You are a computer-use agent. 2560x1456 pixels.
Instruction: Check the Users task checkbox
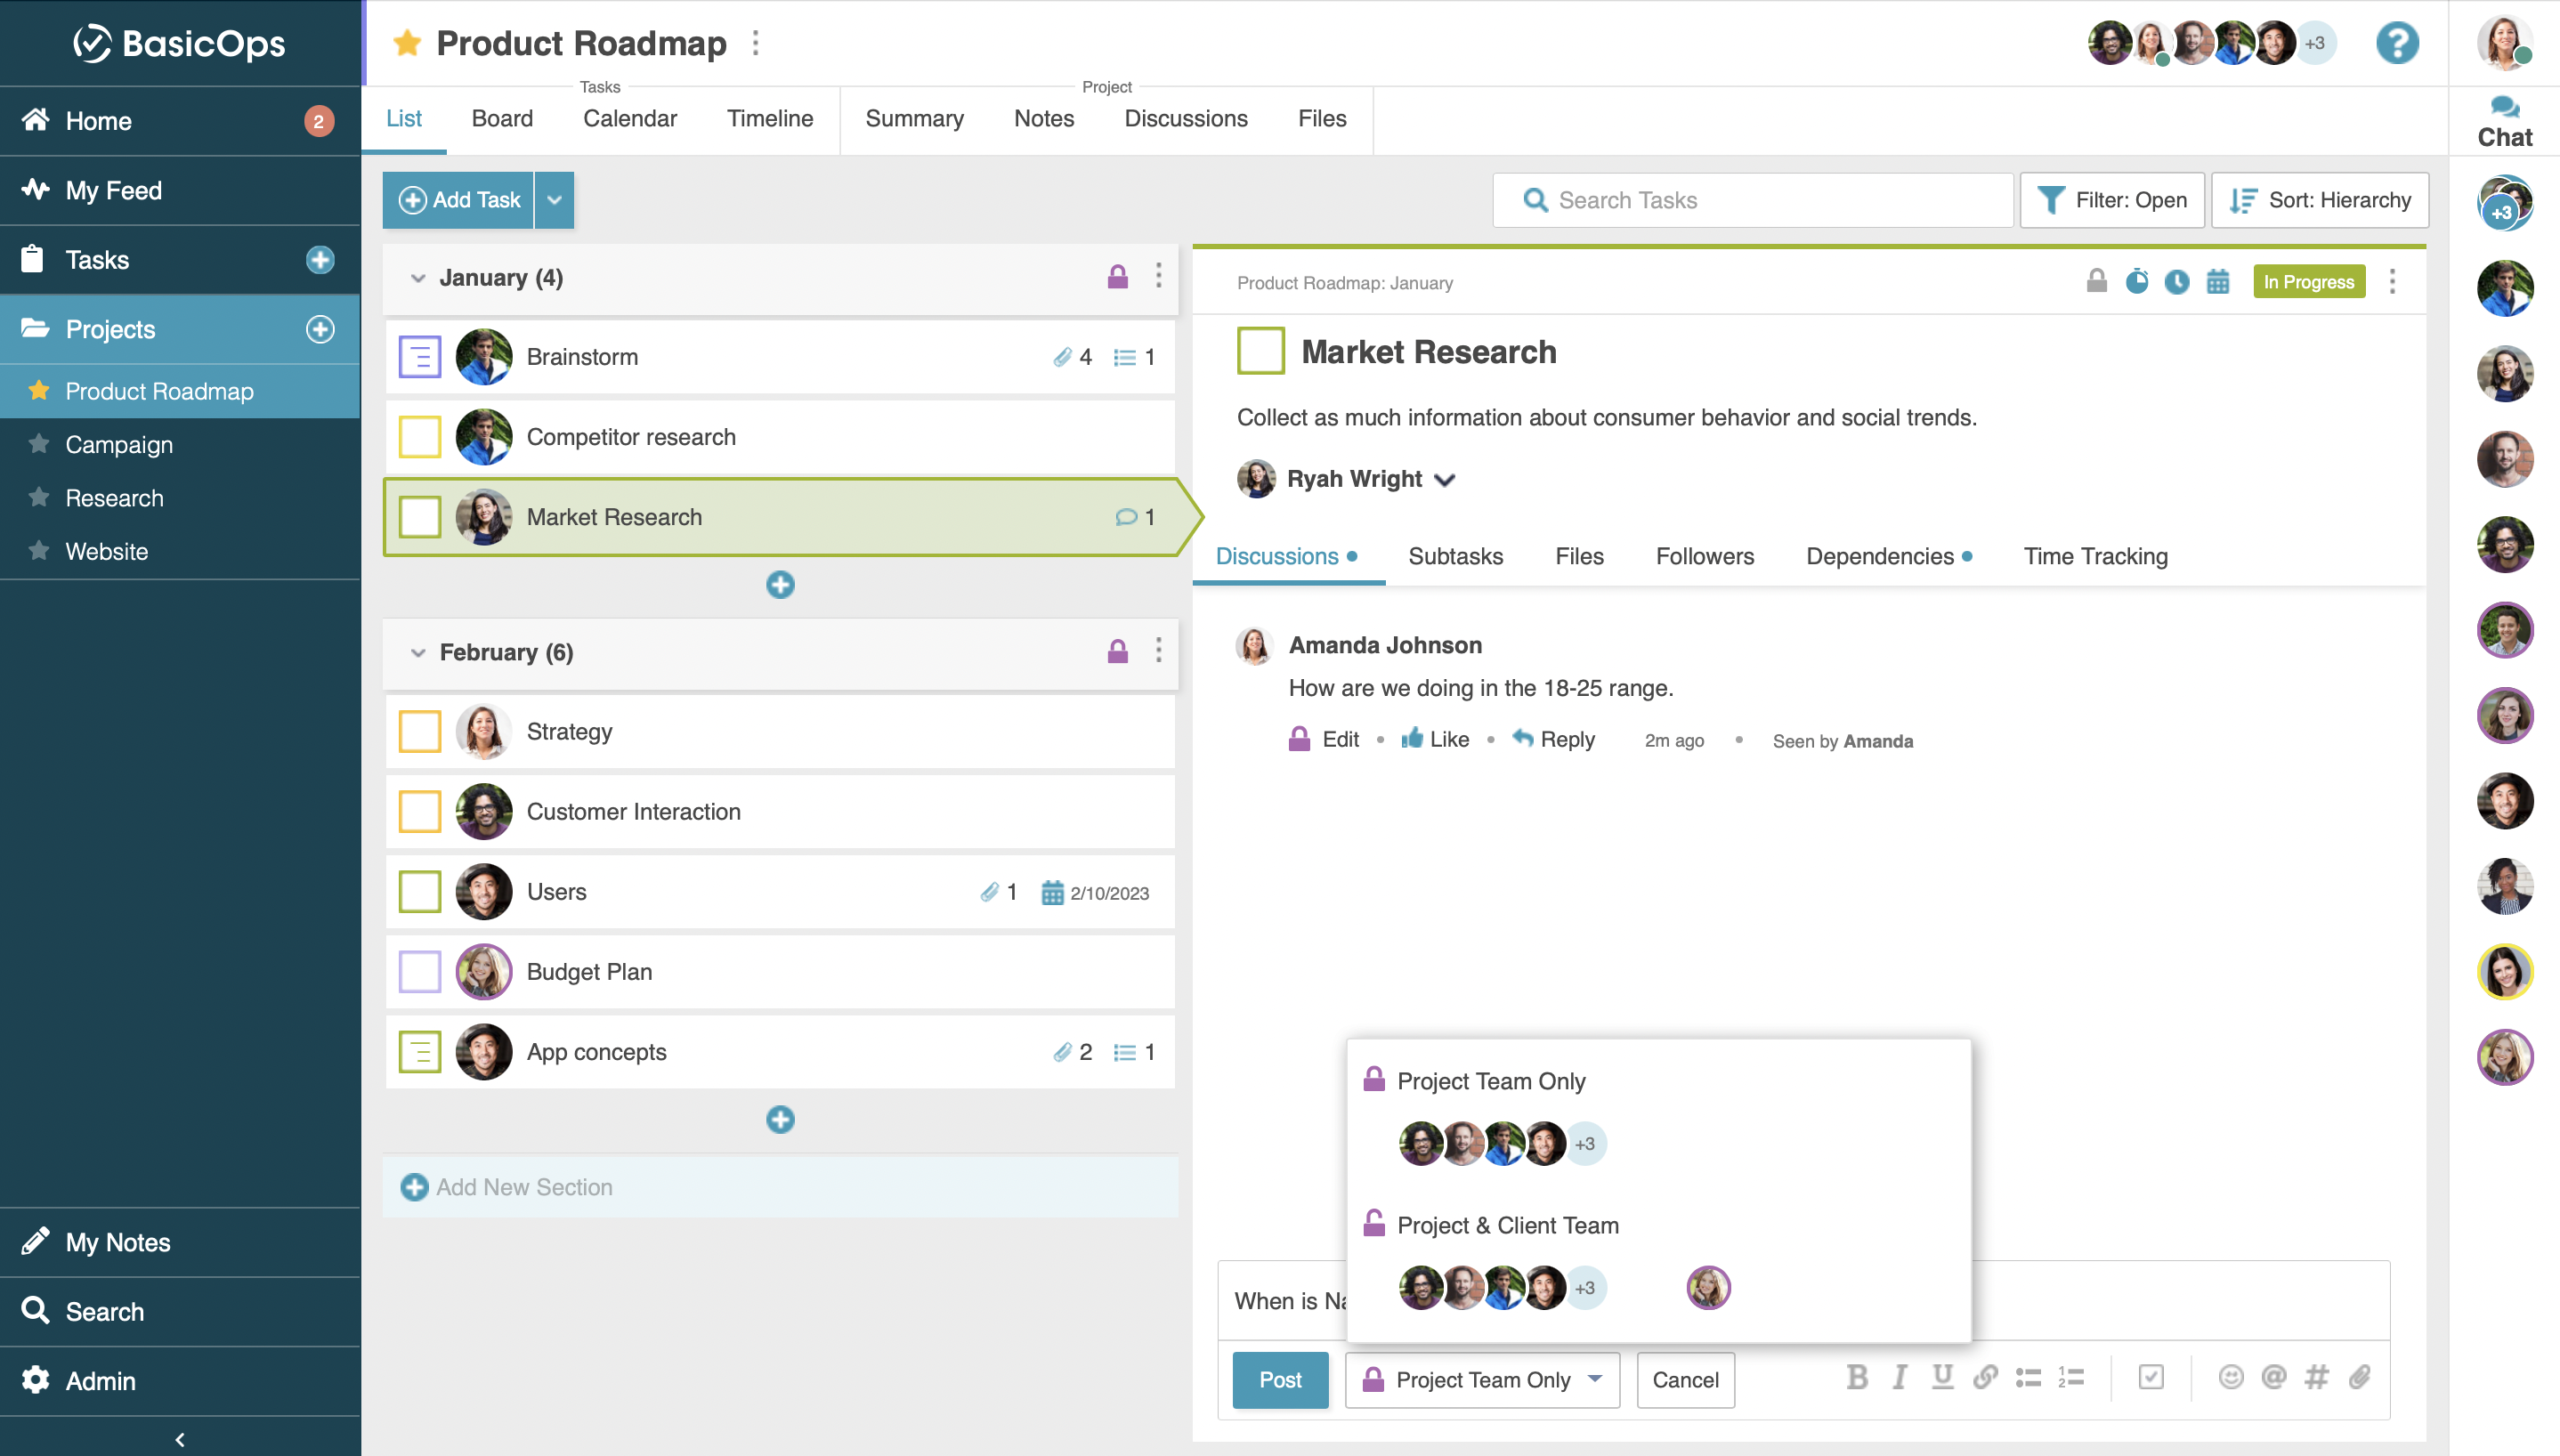pos(419,892)
